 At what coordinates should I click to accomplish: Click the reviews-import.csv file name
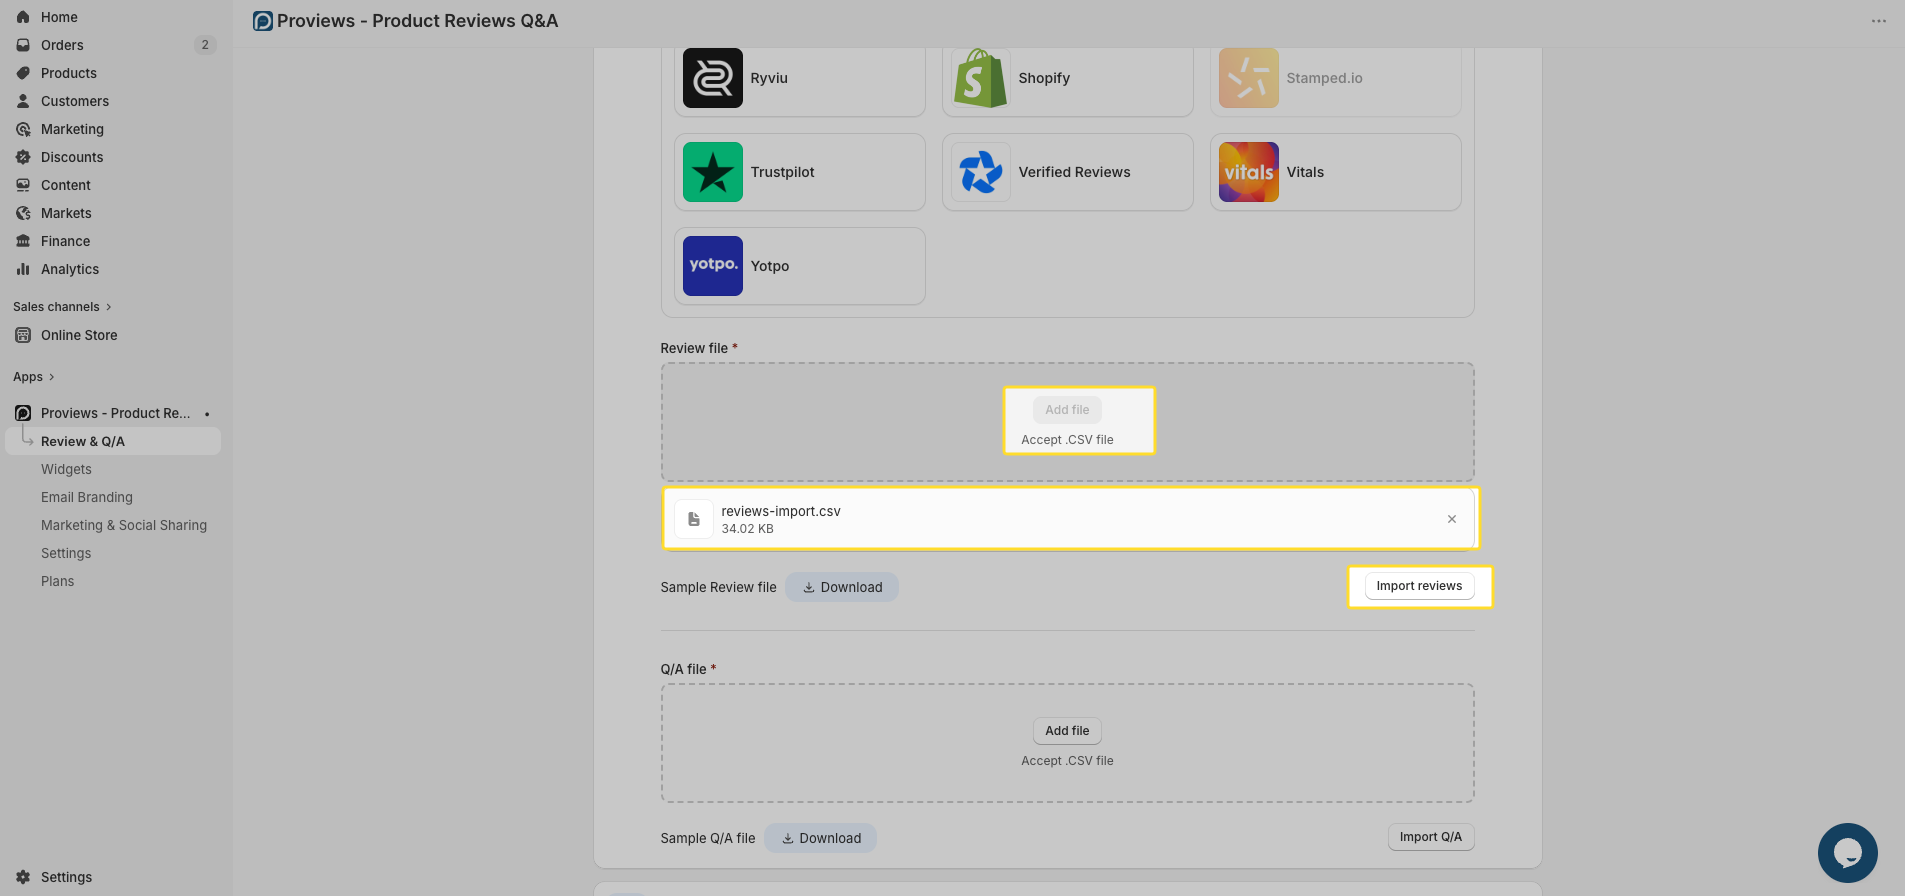(x=781, y=511)
